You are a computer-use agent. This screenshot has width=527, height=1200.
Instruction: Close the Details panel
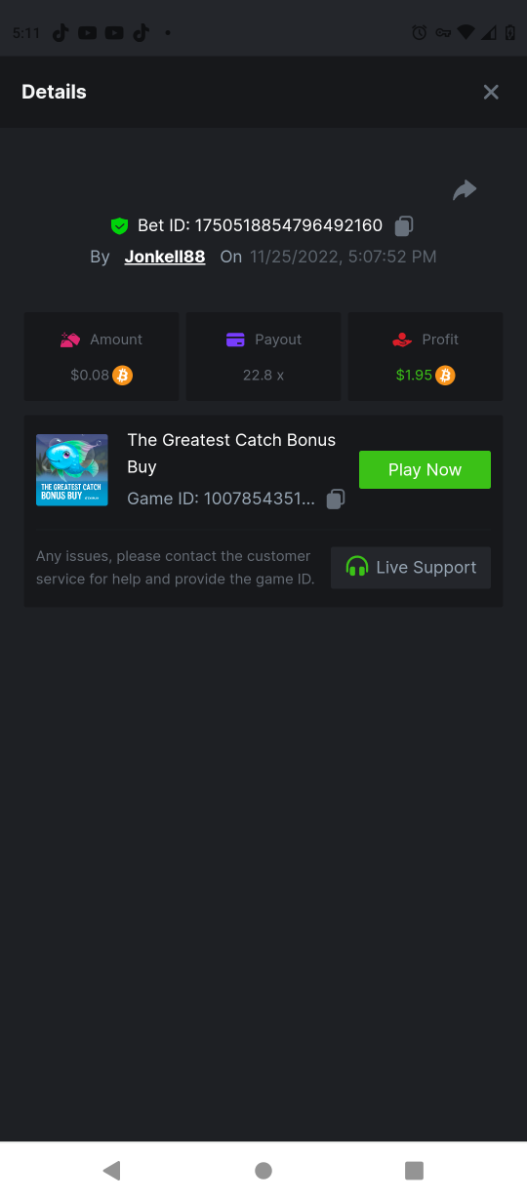click(x=491, y=92)
